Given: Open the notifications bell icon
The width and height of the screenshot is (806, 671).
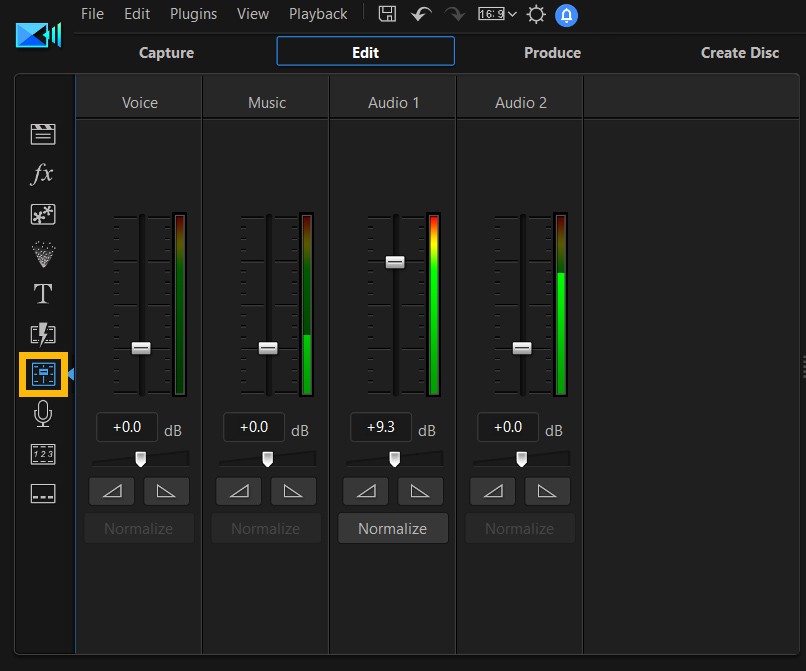Looking at the screenshot, I should 566,15.
